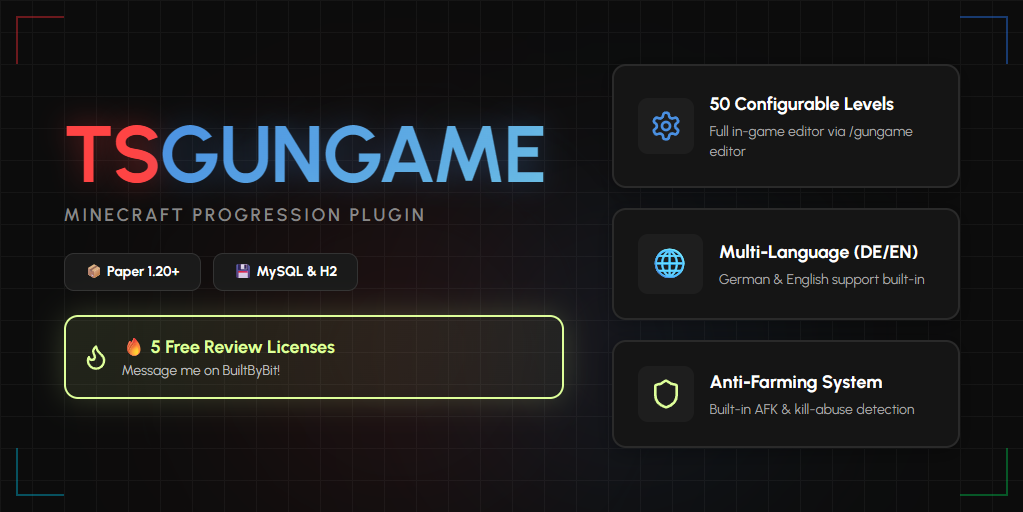1023x512 pixels.
Task: Click "Built-in AFK & kill-abuse detection" text
Action: [812, 410]
